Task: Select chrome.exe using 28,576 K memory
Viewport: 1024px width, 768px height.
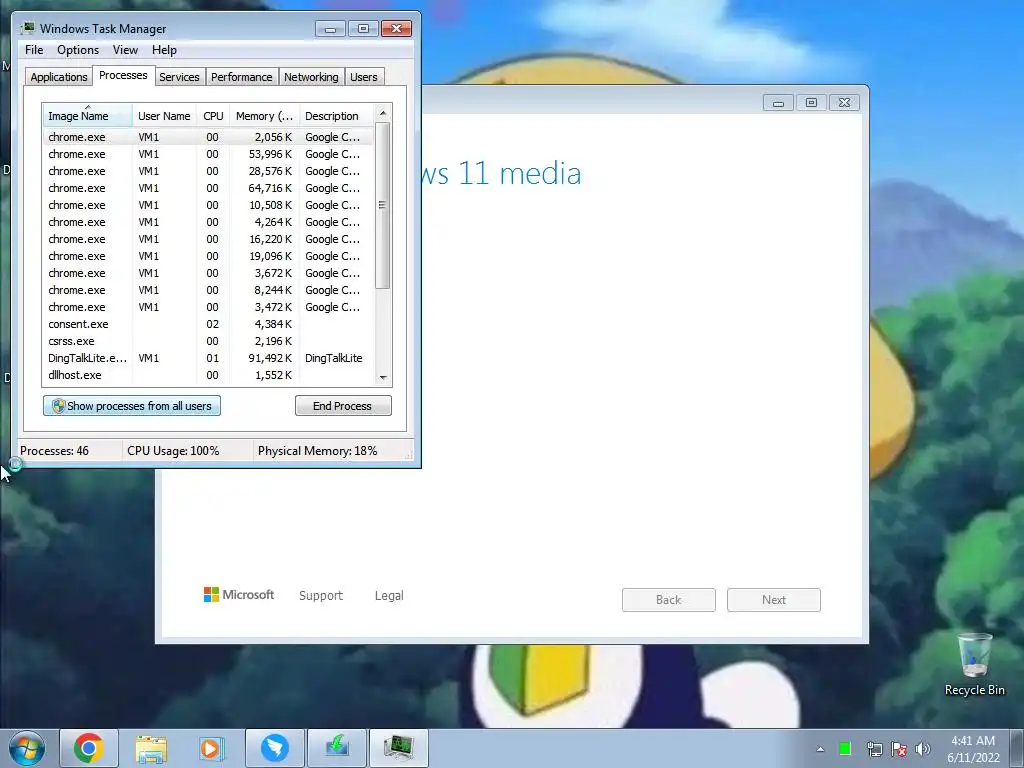Action: click(x=208, y=171)
